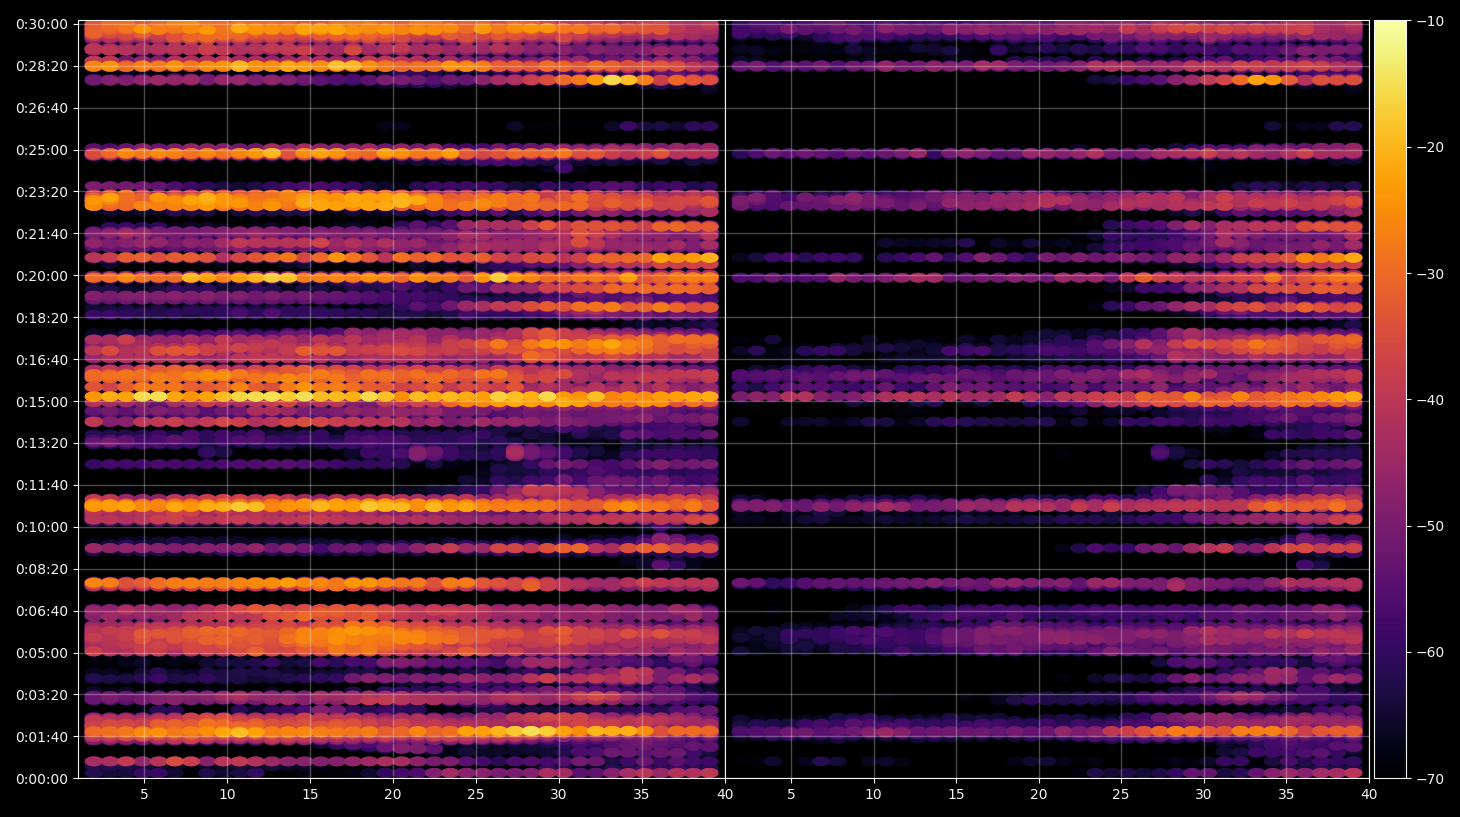Click x-axis label 35 under right heatmap
This screenshot has height=817, width=1460.
coord(1286,795)
